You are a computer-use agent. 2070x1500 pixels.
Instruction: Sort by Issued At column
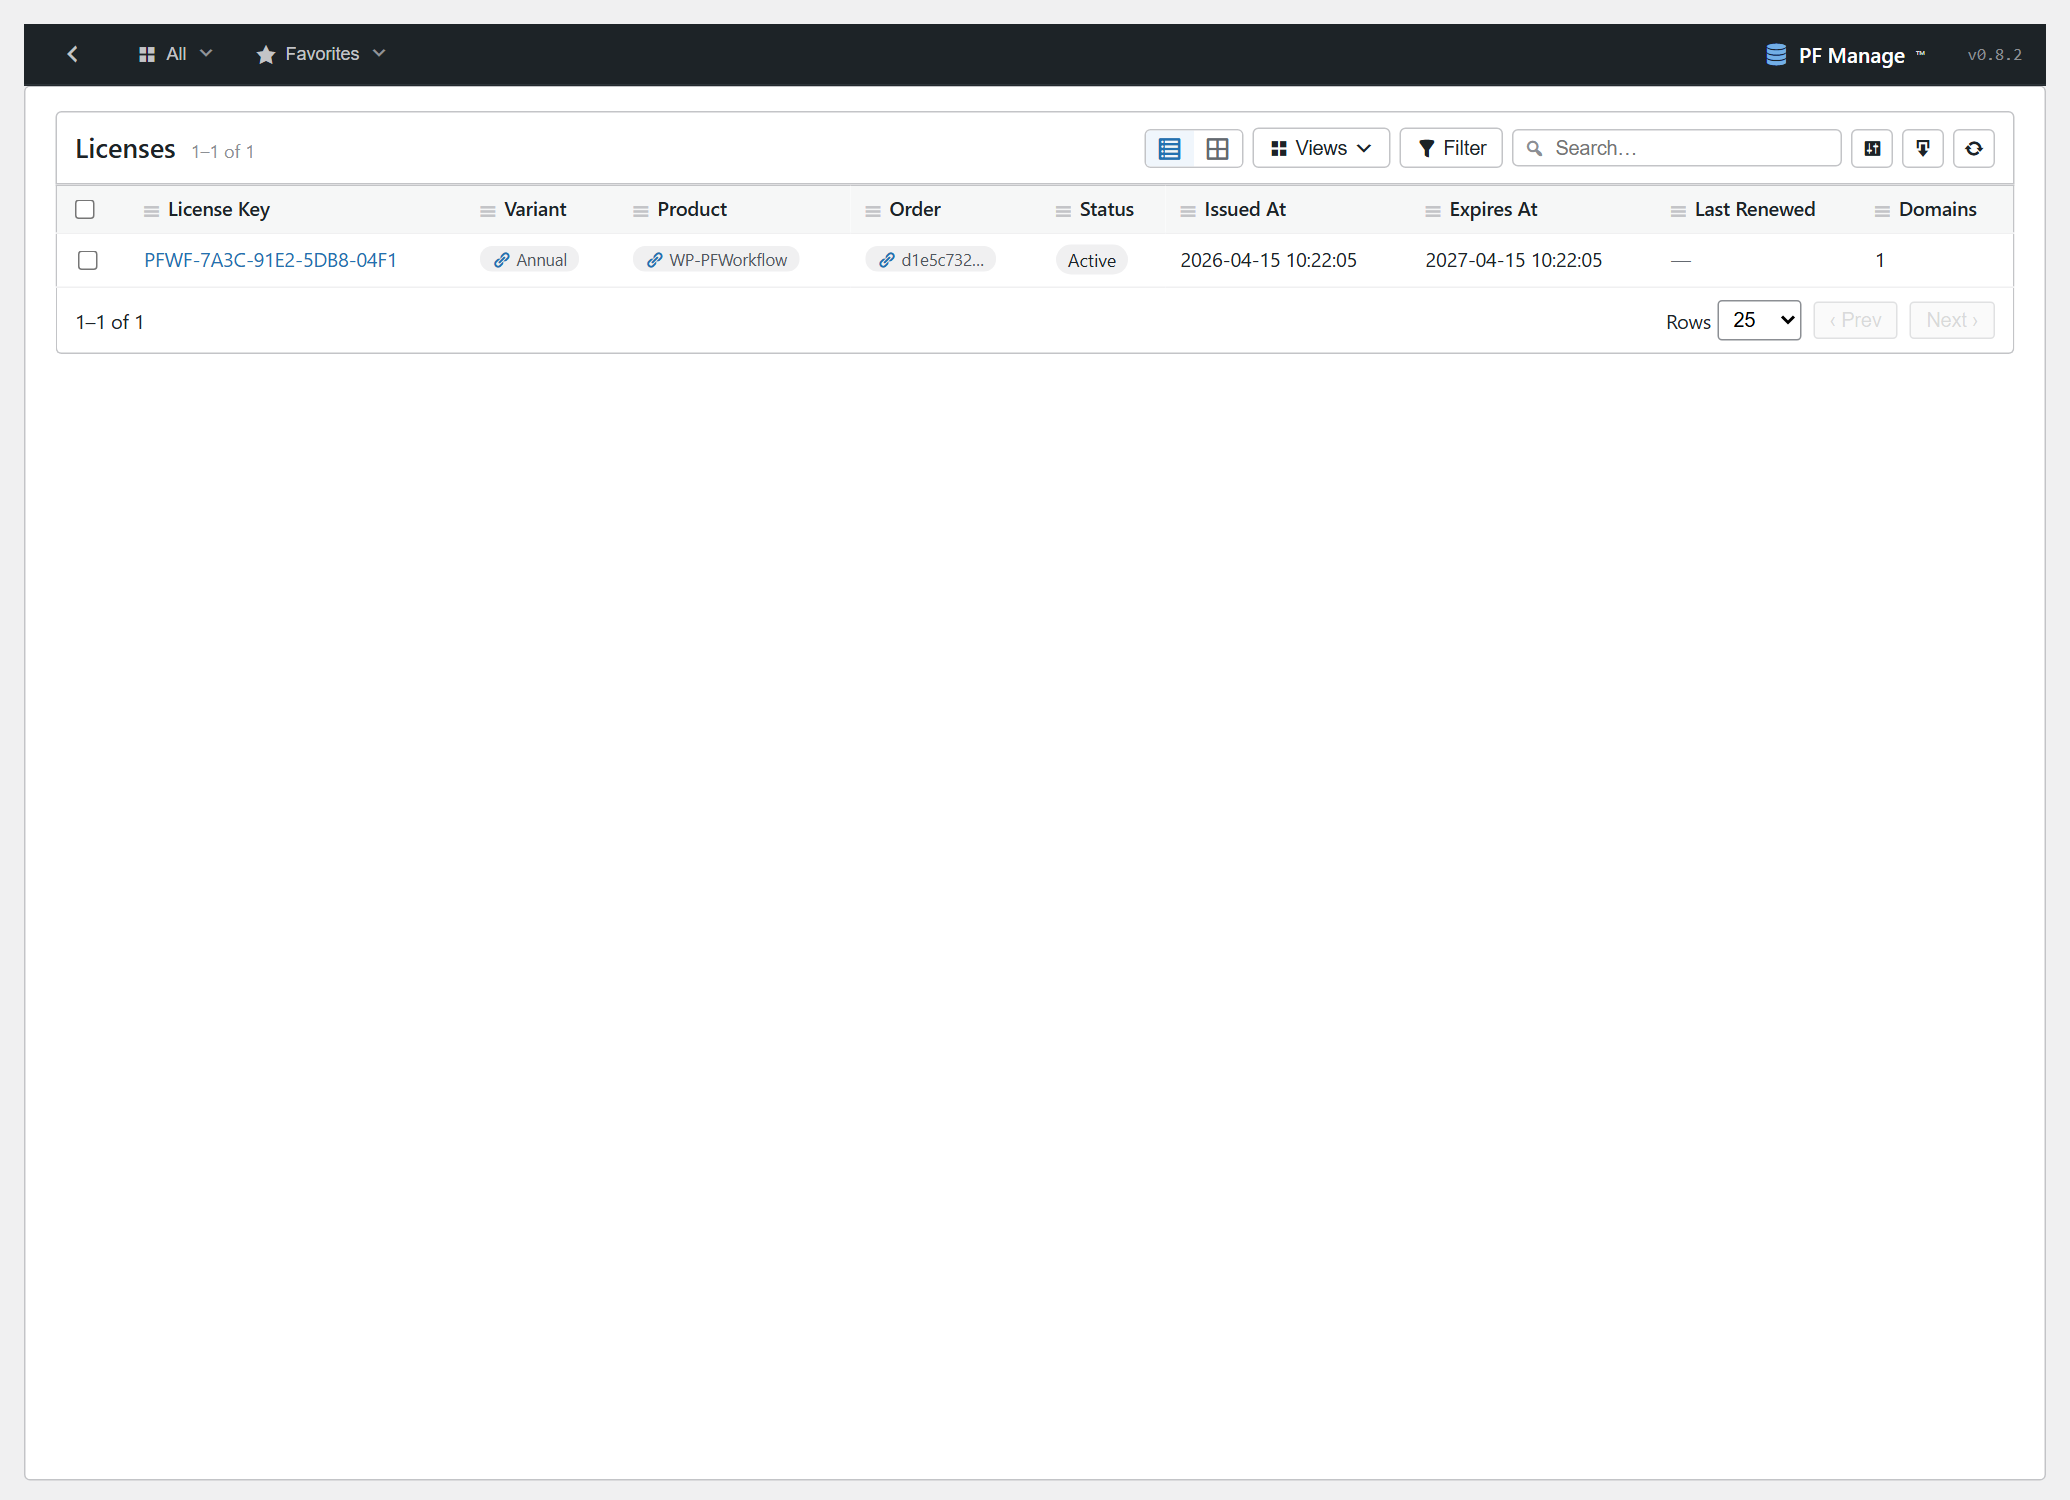[1245, 209]
